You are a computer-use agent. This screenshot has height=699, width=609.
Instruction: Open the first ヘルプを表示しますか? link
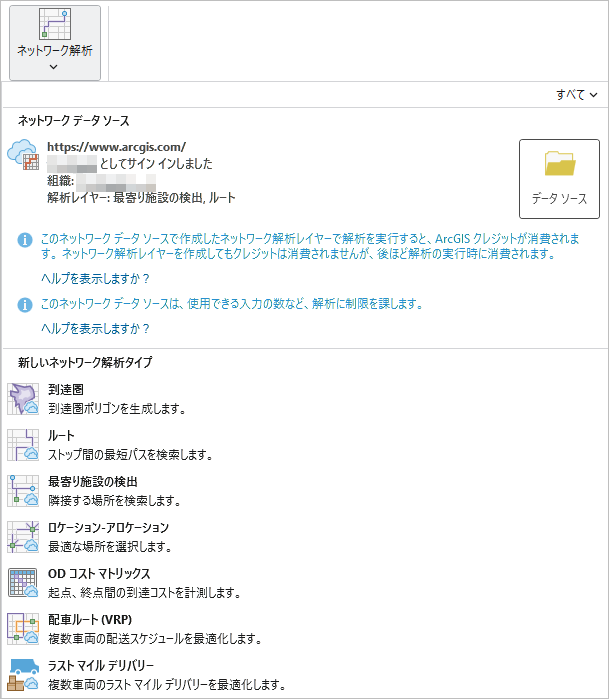tap(95, 278)
